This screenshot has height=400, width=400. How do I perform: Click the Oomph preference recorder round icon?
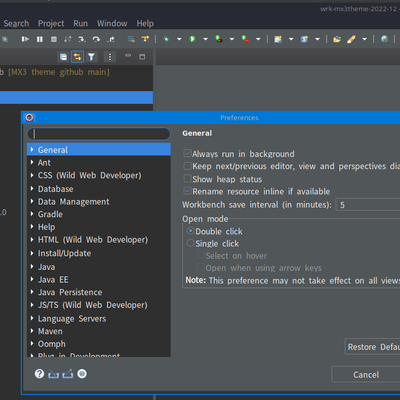point(82,374)
